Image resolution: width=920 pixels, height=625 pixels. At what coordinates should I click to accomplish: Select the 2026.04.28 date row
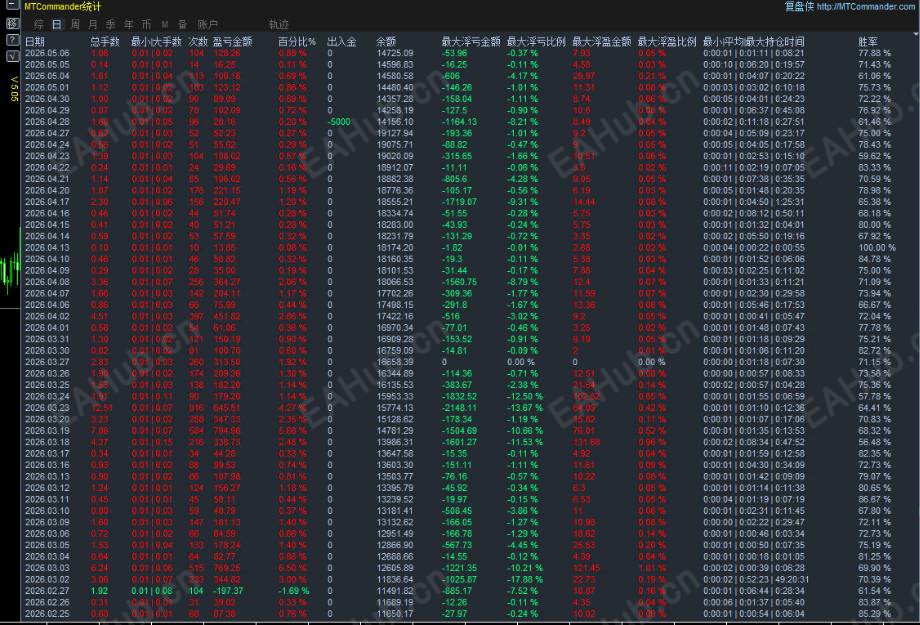[47, 121]
